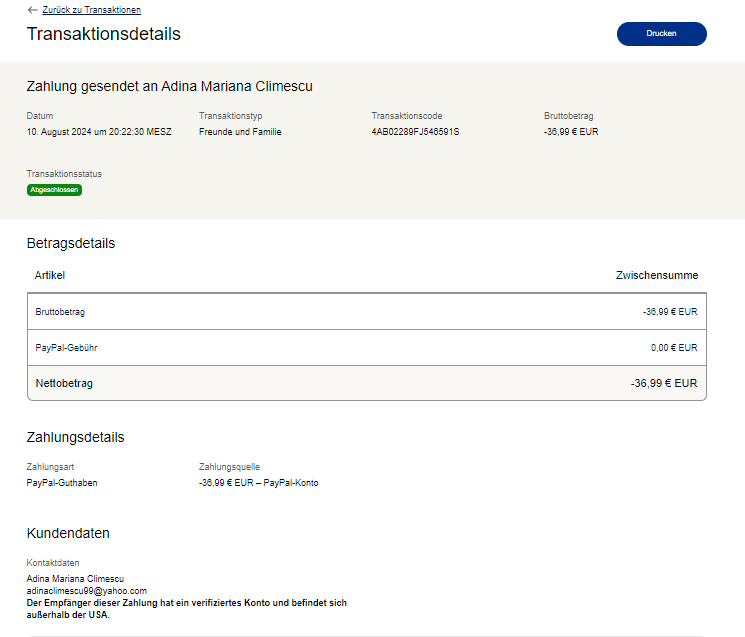Click the green Abgeschlossen status badge

tap(54, 190)
